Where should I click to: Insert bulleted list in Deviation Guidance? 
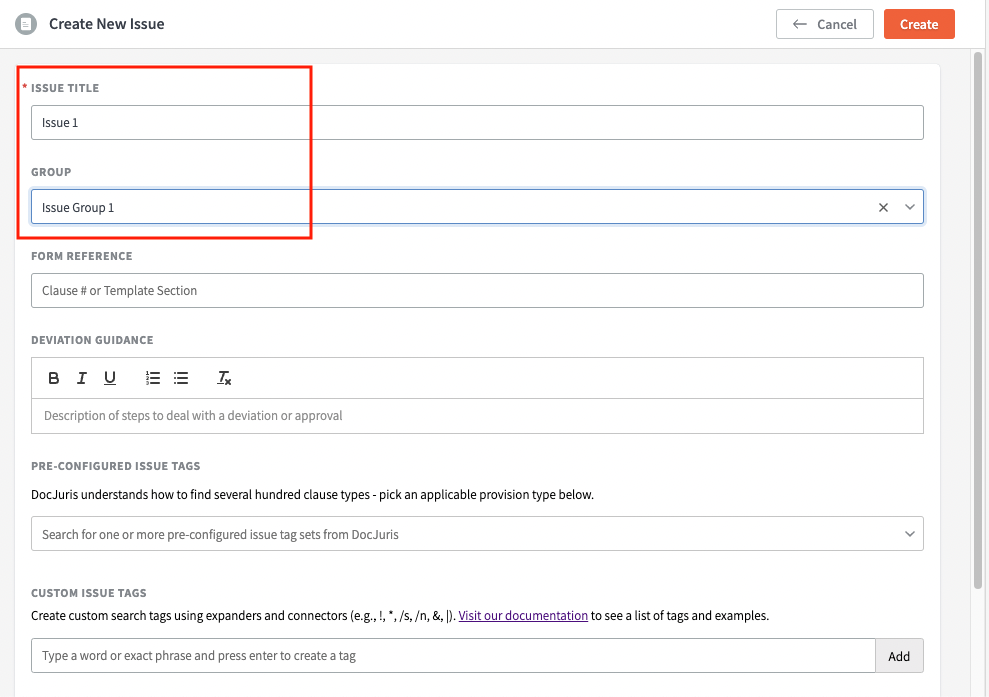181,378
